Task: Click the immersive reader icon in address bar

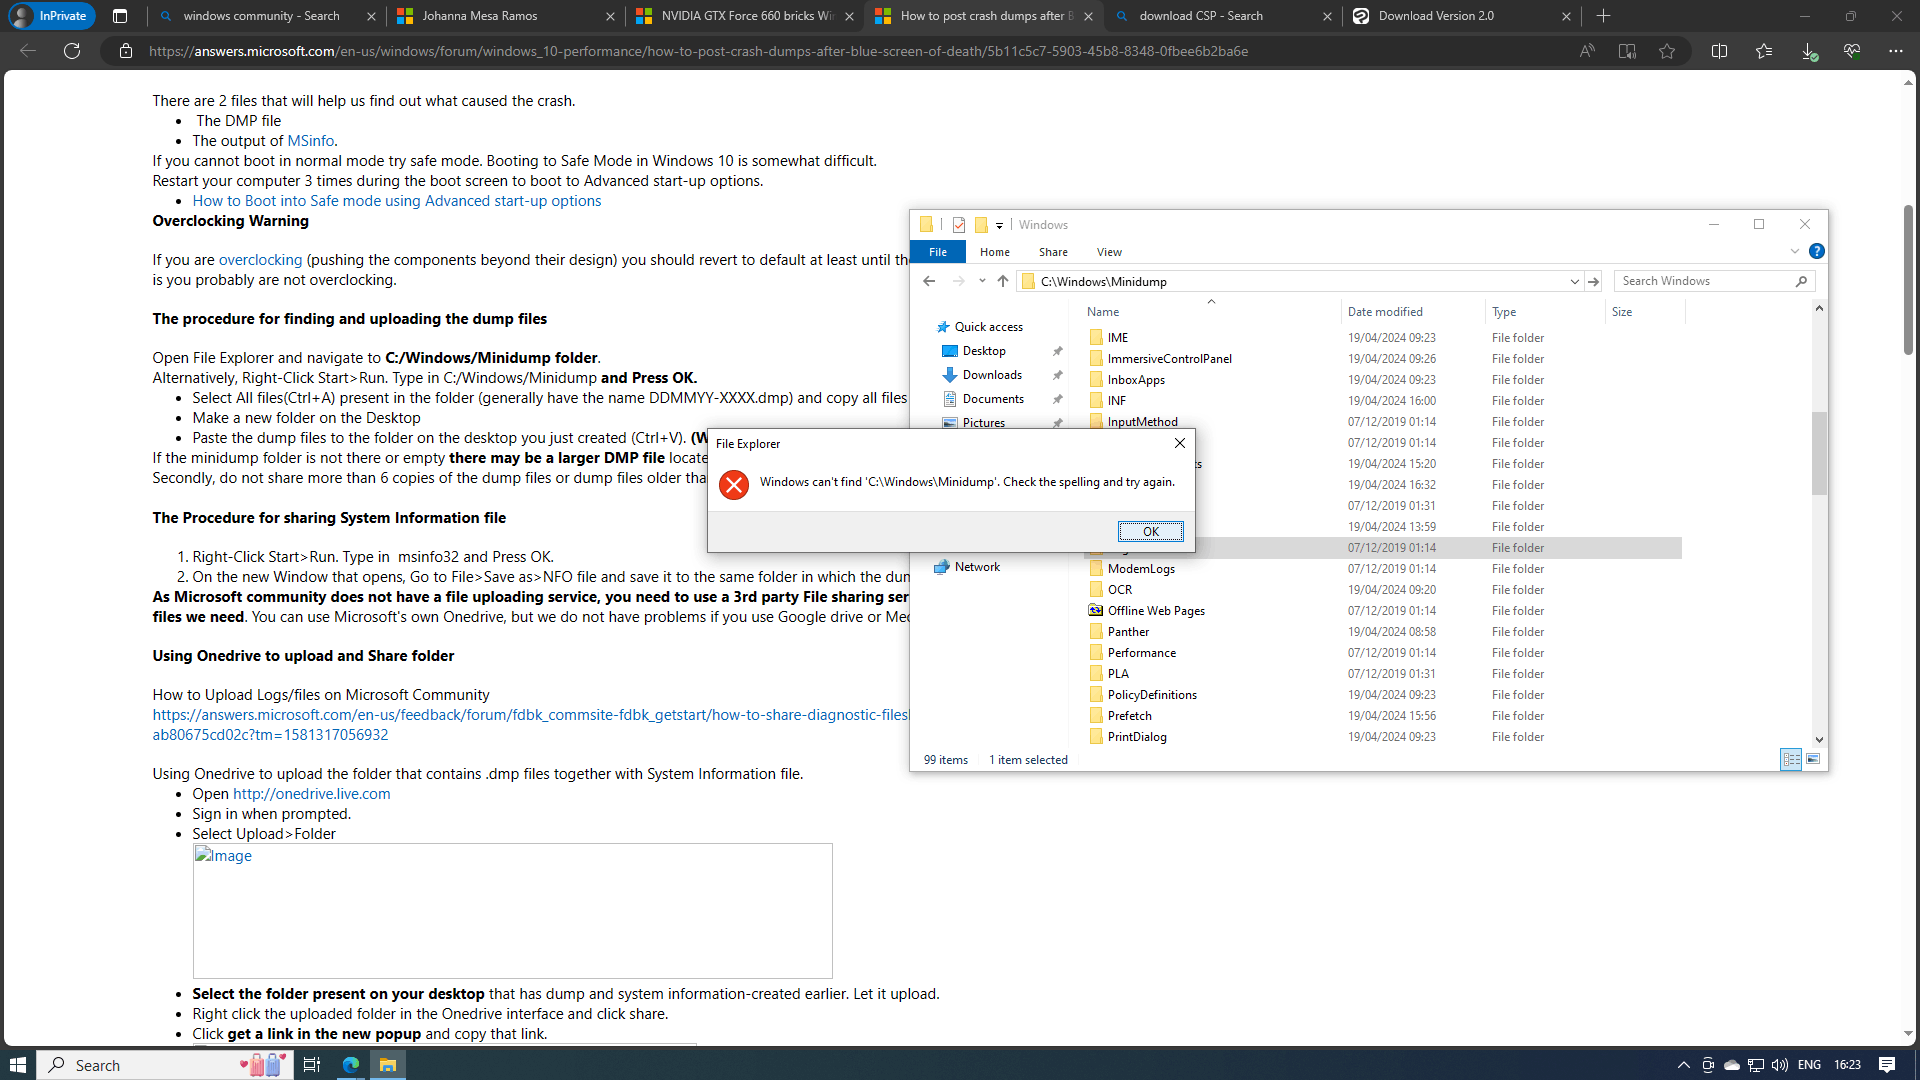Action: click(1627, 51)
